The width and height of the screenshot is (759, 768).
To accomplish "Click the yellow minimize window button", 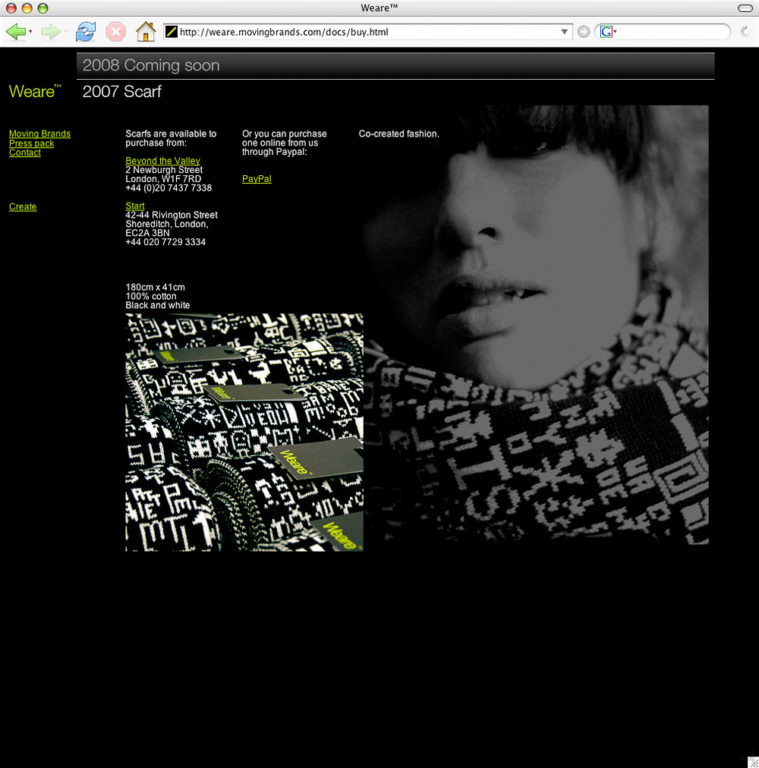I will pyautogui.click(x=27, y=8).
